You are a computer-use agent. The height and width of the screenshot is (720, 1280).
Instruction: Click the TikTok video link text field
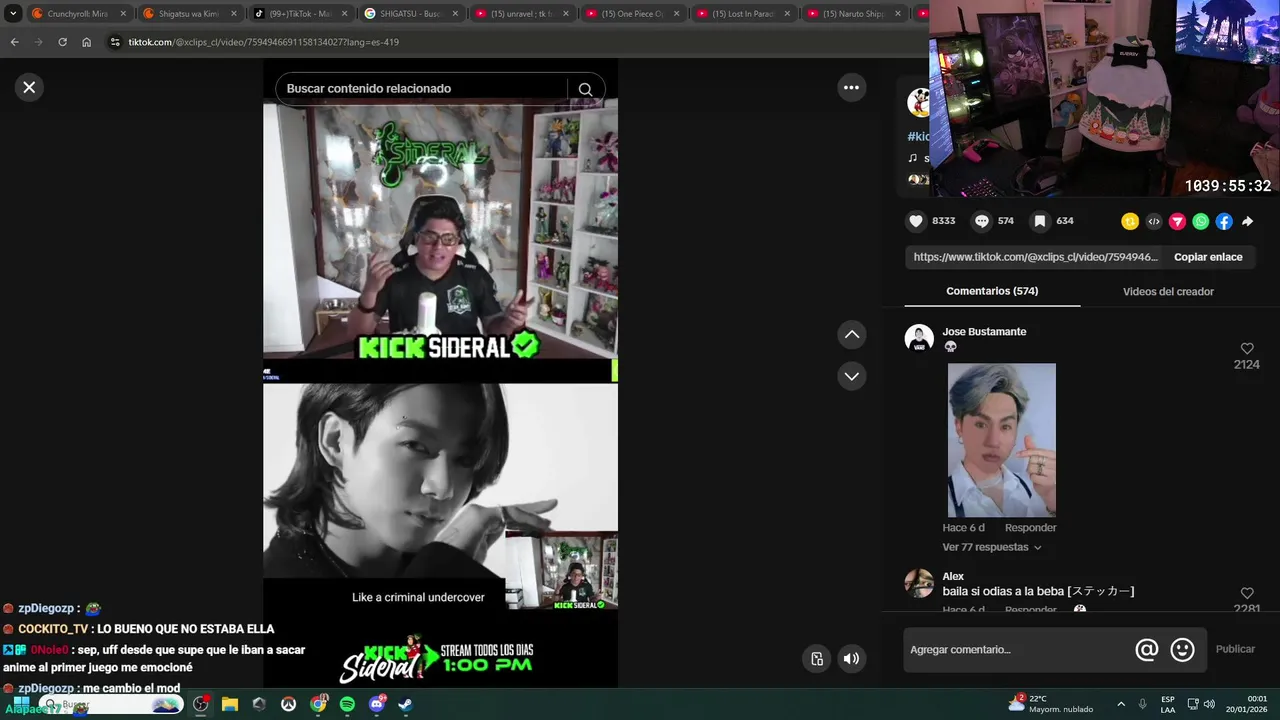click(x=1035, y=257)
